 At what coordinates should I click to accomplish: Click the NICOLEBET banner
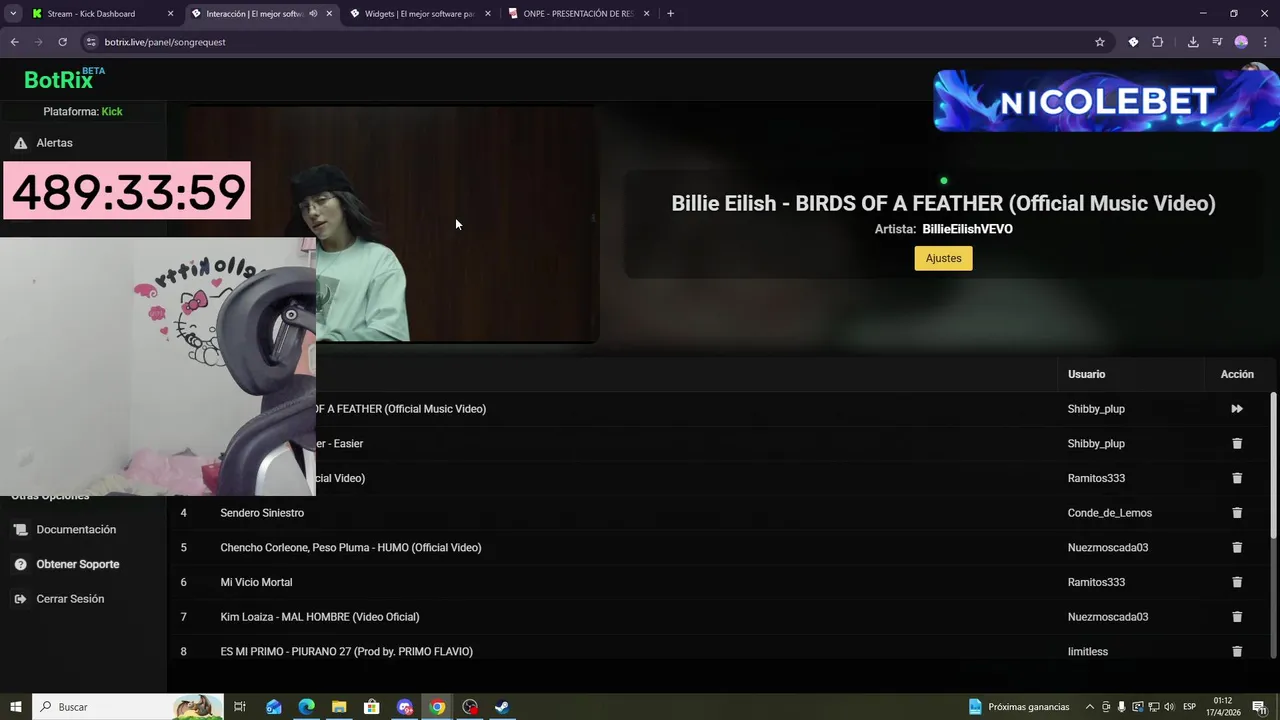[x=1106, y=100]
